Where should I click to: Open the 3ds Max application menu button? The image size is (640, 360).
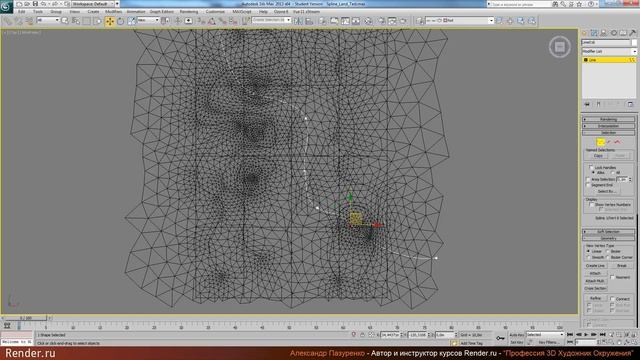[6, 6]
